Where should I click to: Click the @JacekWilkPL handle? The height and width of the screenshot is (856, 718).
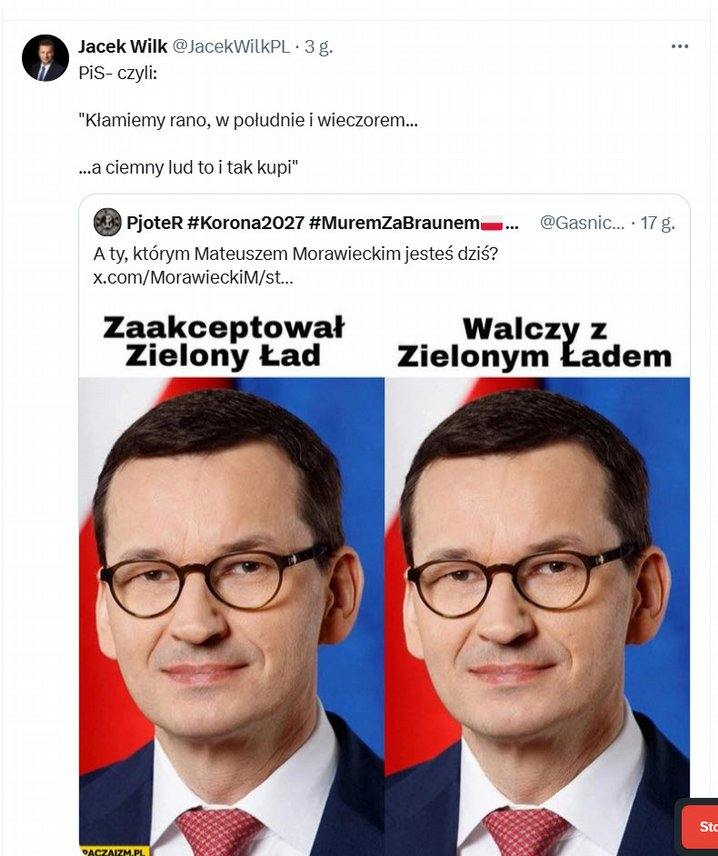231,47
